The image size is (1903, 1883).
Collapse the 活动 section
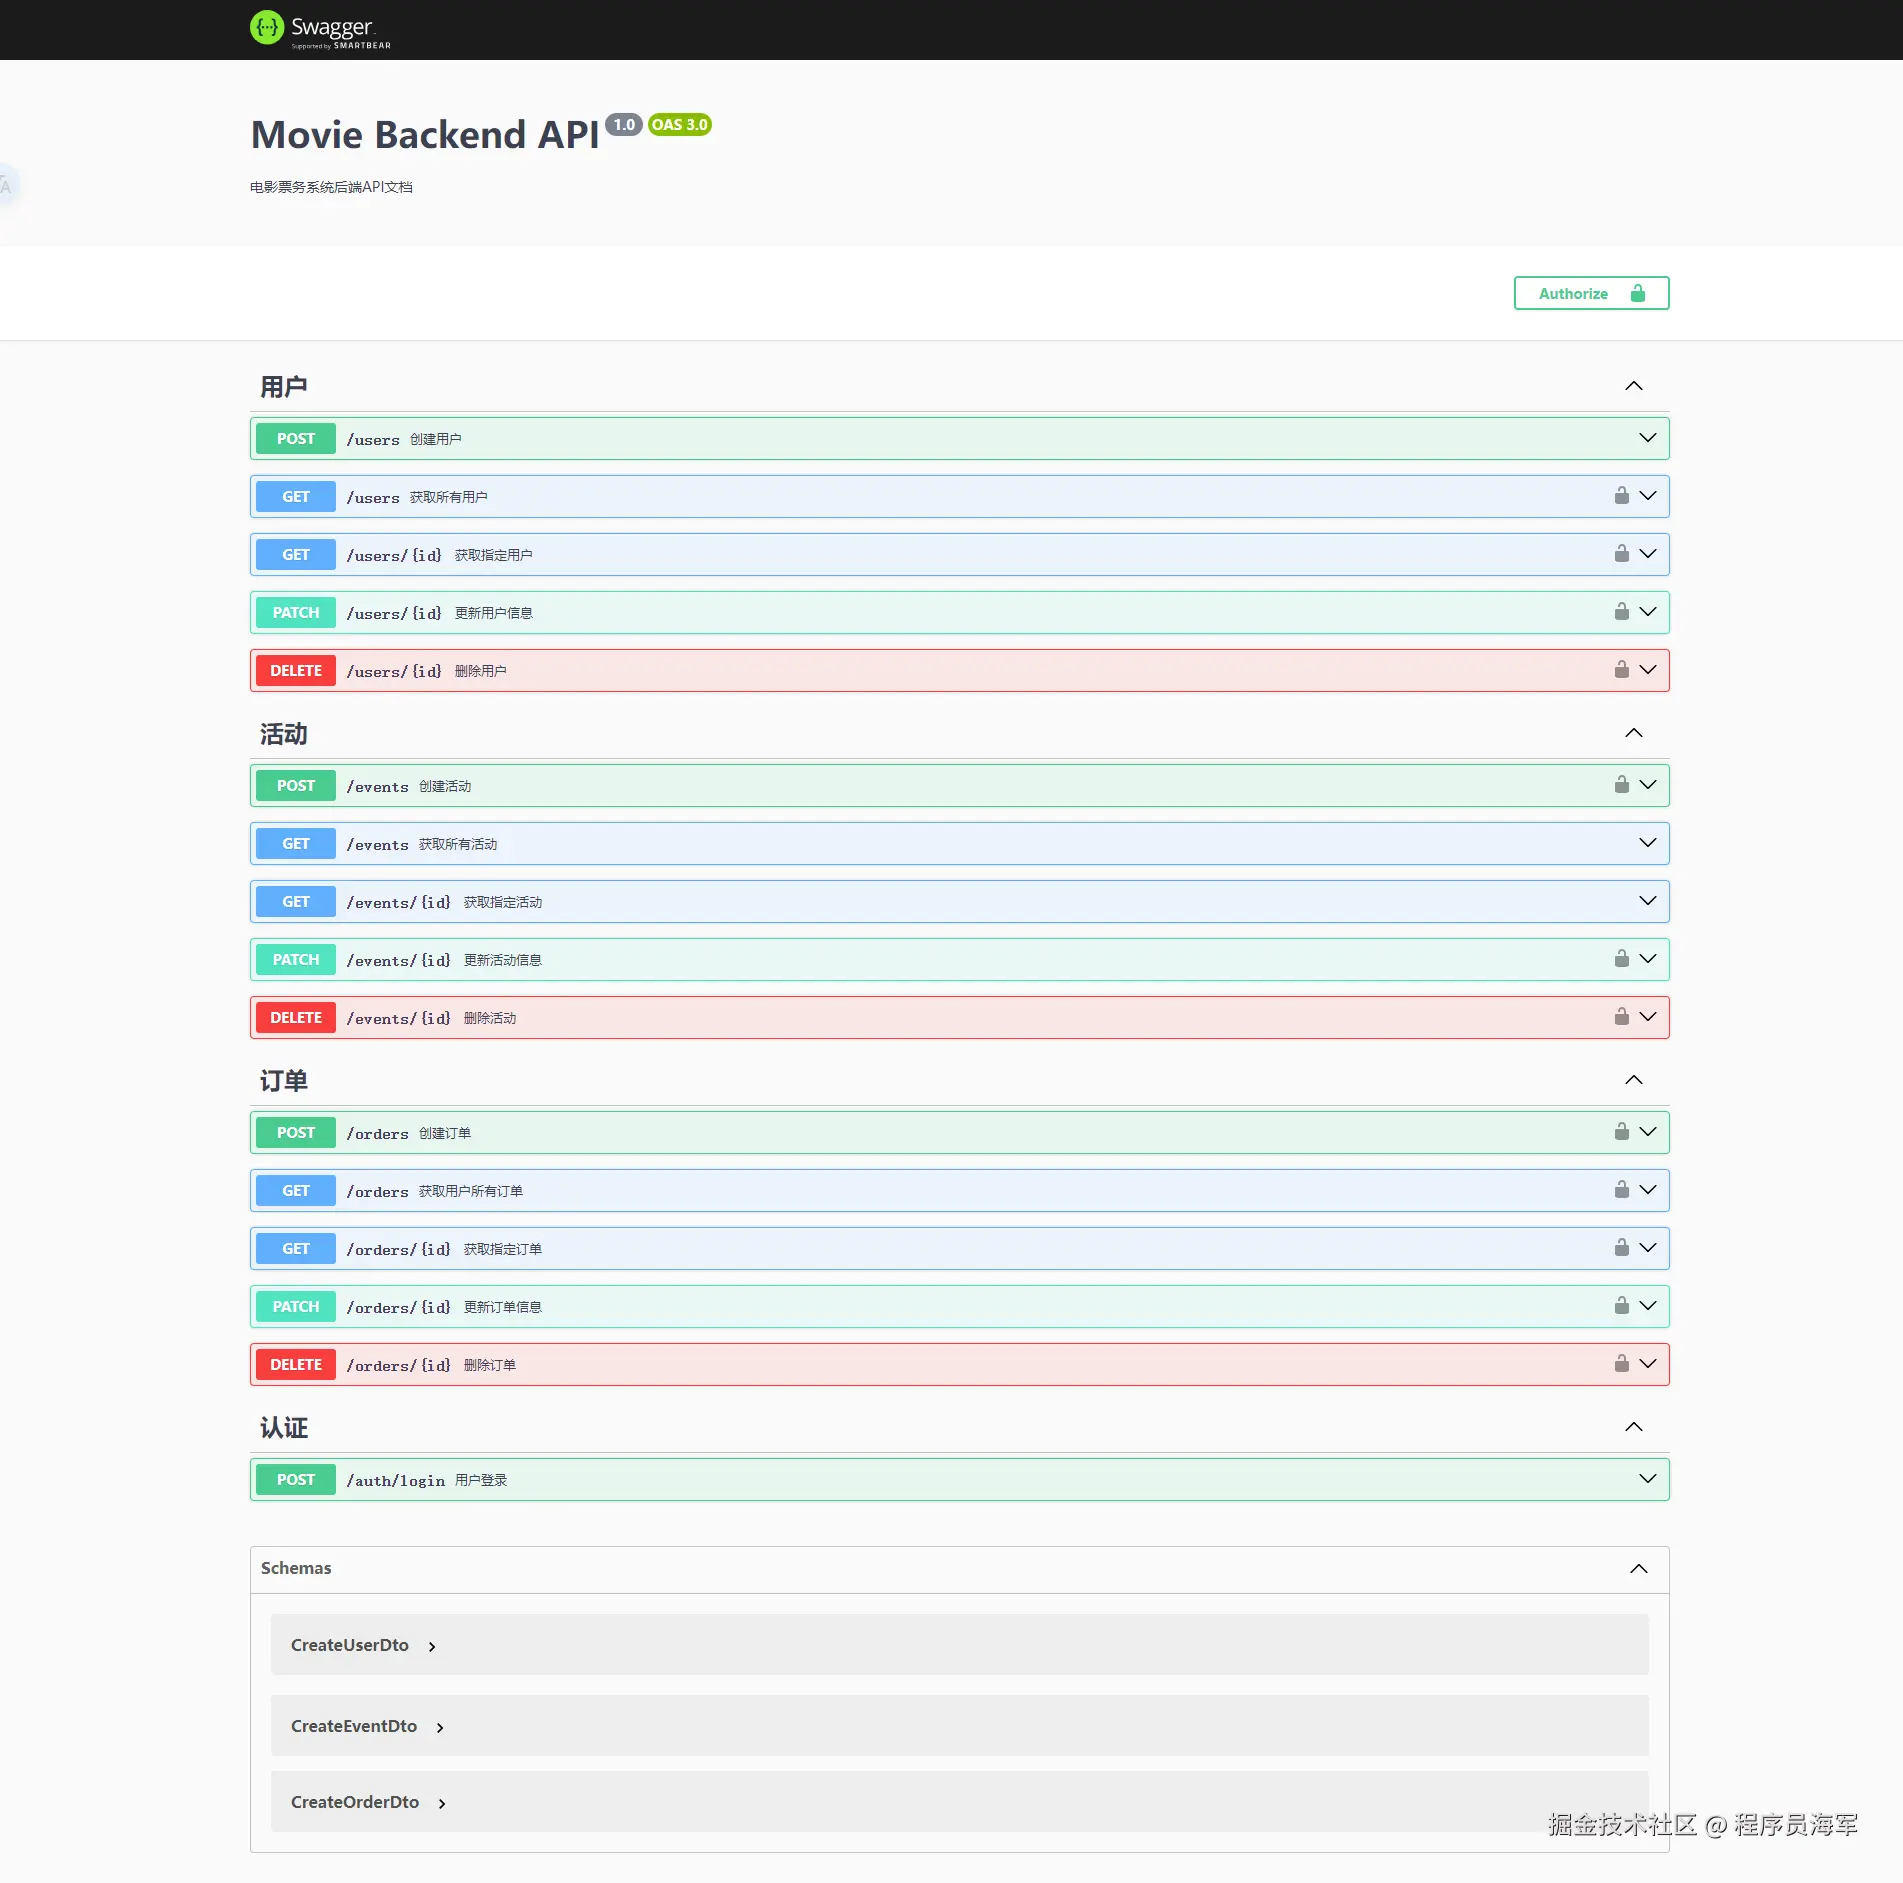(x=1633, y=733)
